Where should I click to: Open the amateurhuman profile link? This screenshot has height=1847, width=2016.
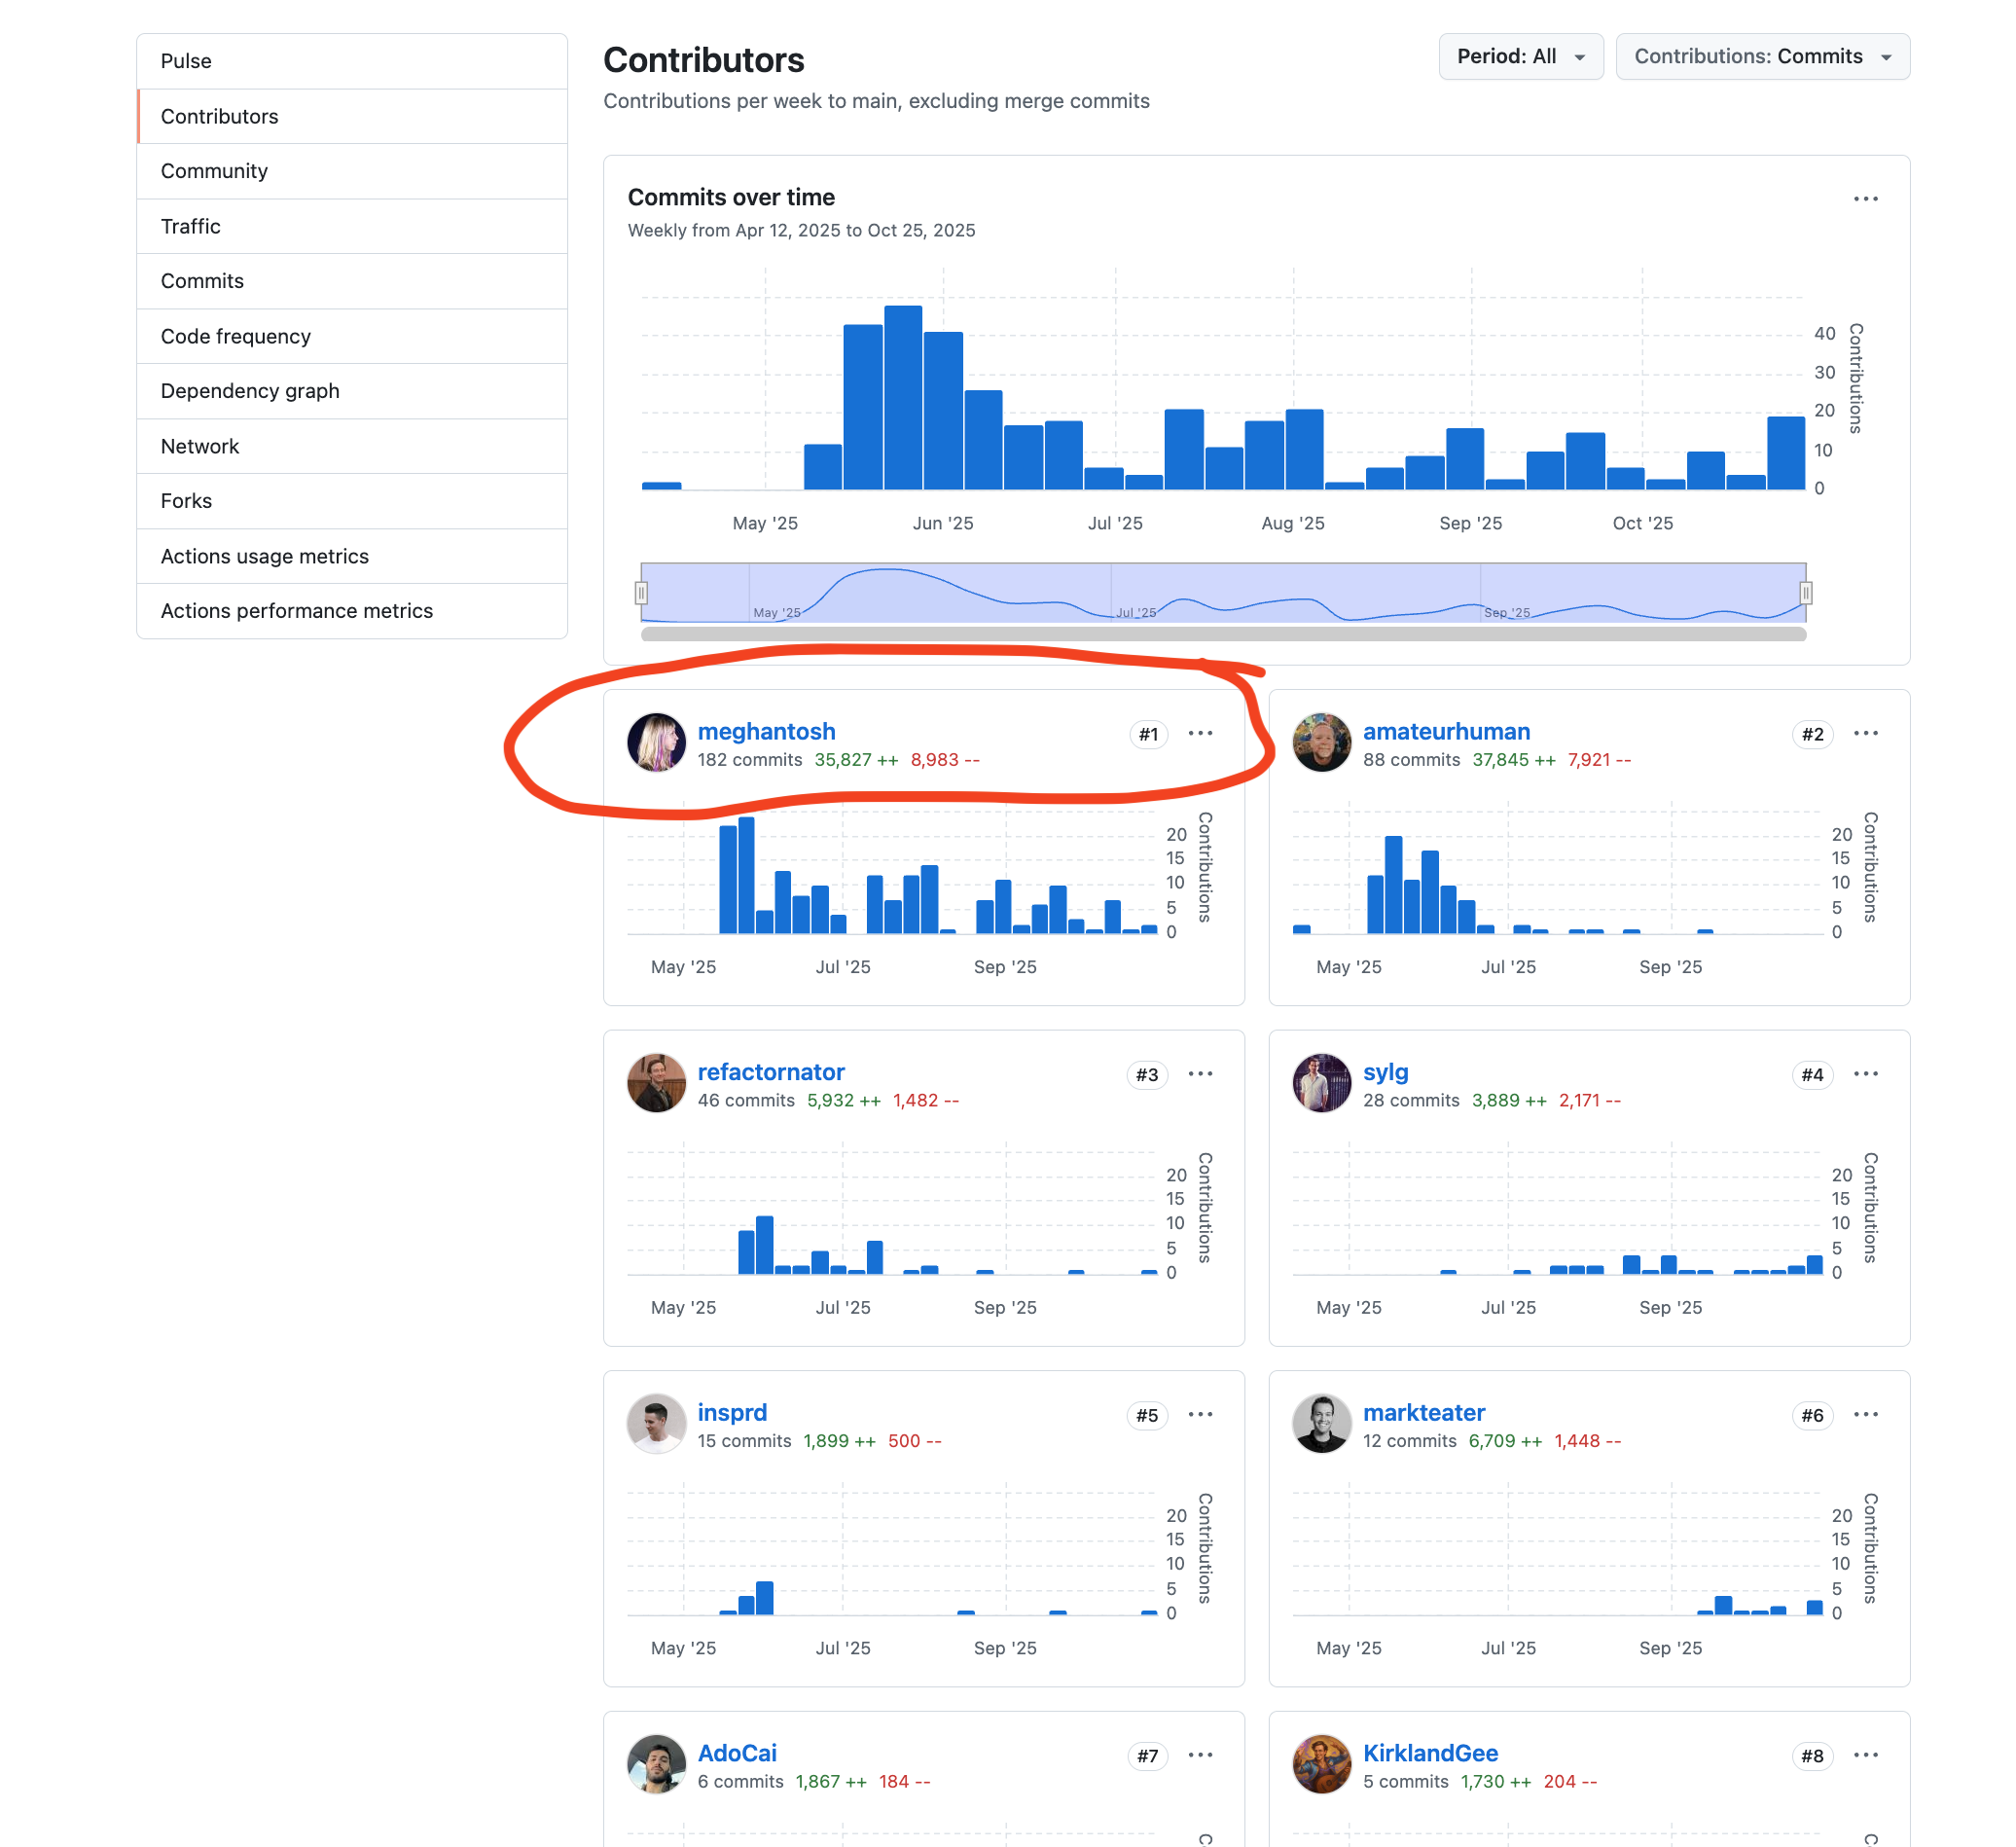pos(1446,732)
